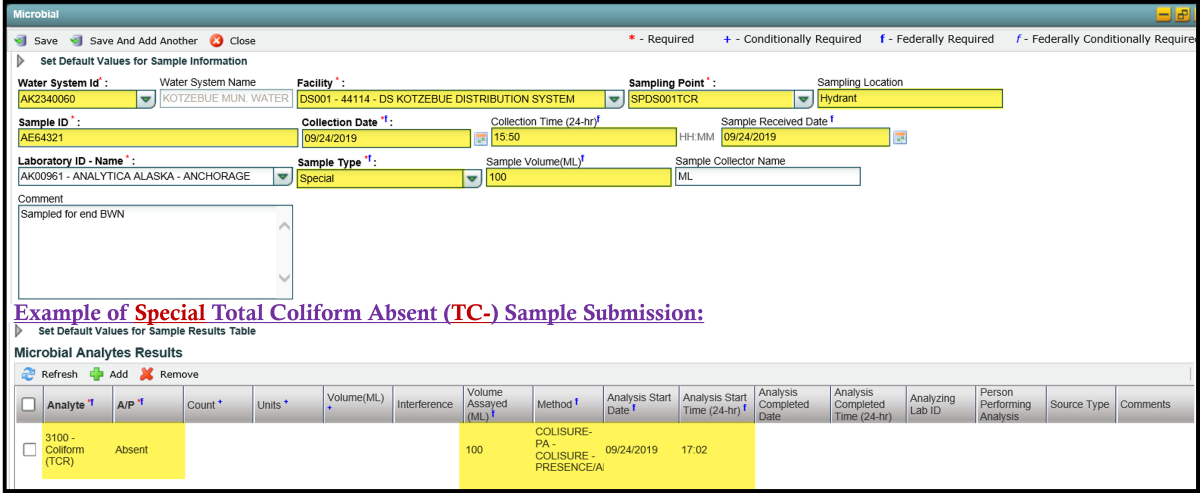1200x493 pixels.
Task: Open the Sample Type dropdown
Action: [472, 178]
